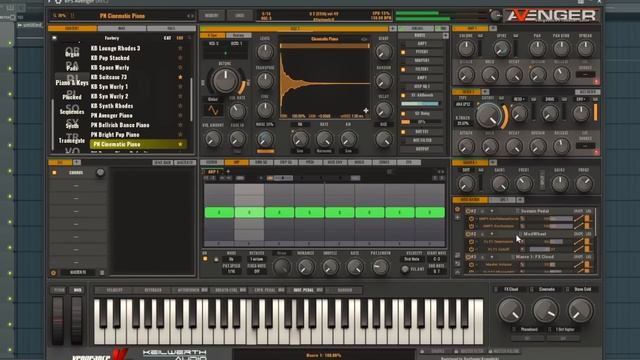Click gear icon at bottom of FX panel
Viewport: 640px width, 360px height.
click(53, 273)
